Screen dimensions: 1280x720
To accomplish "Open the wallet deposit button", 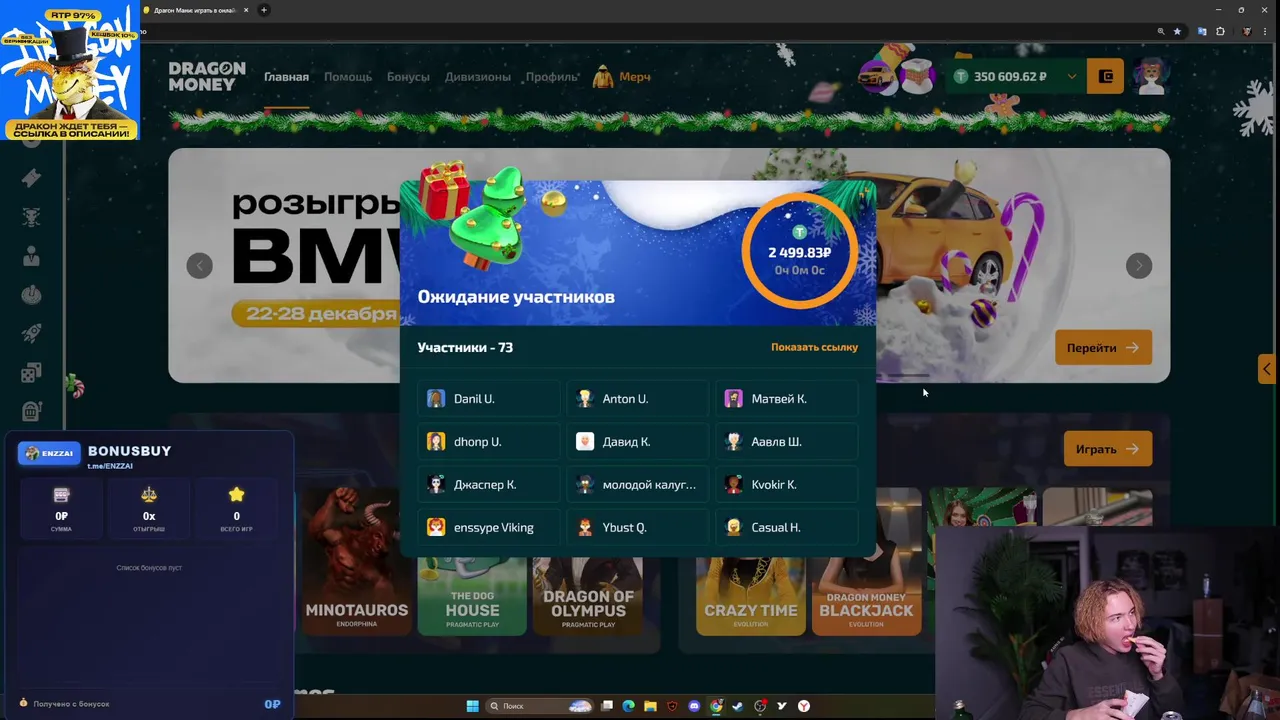I will click(1105, 76).
